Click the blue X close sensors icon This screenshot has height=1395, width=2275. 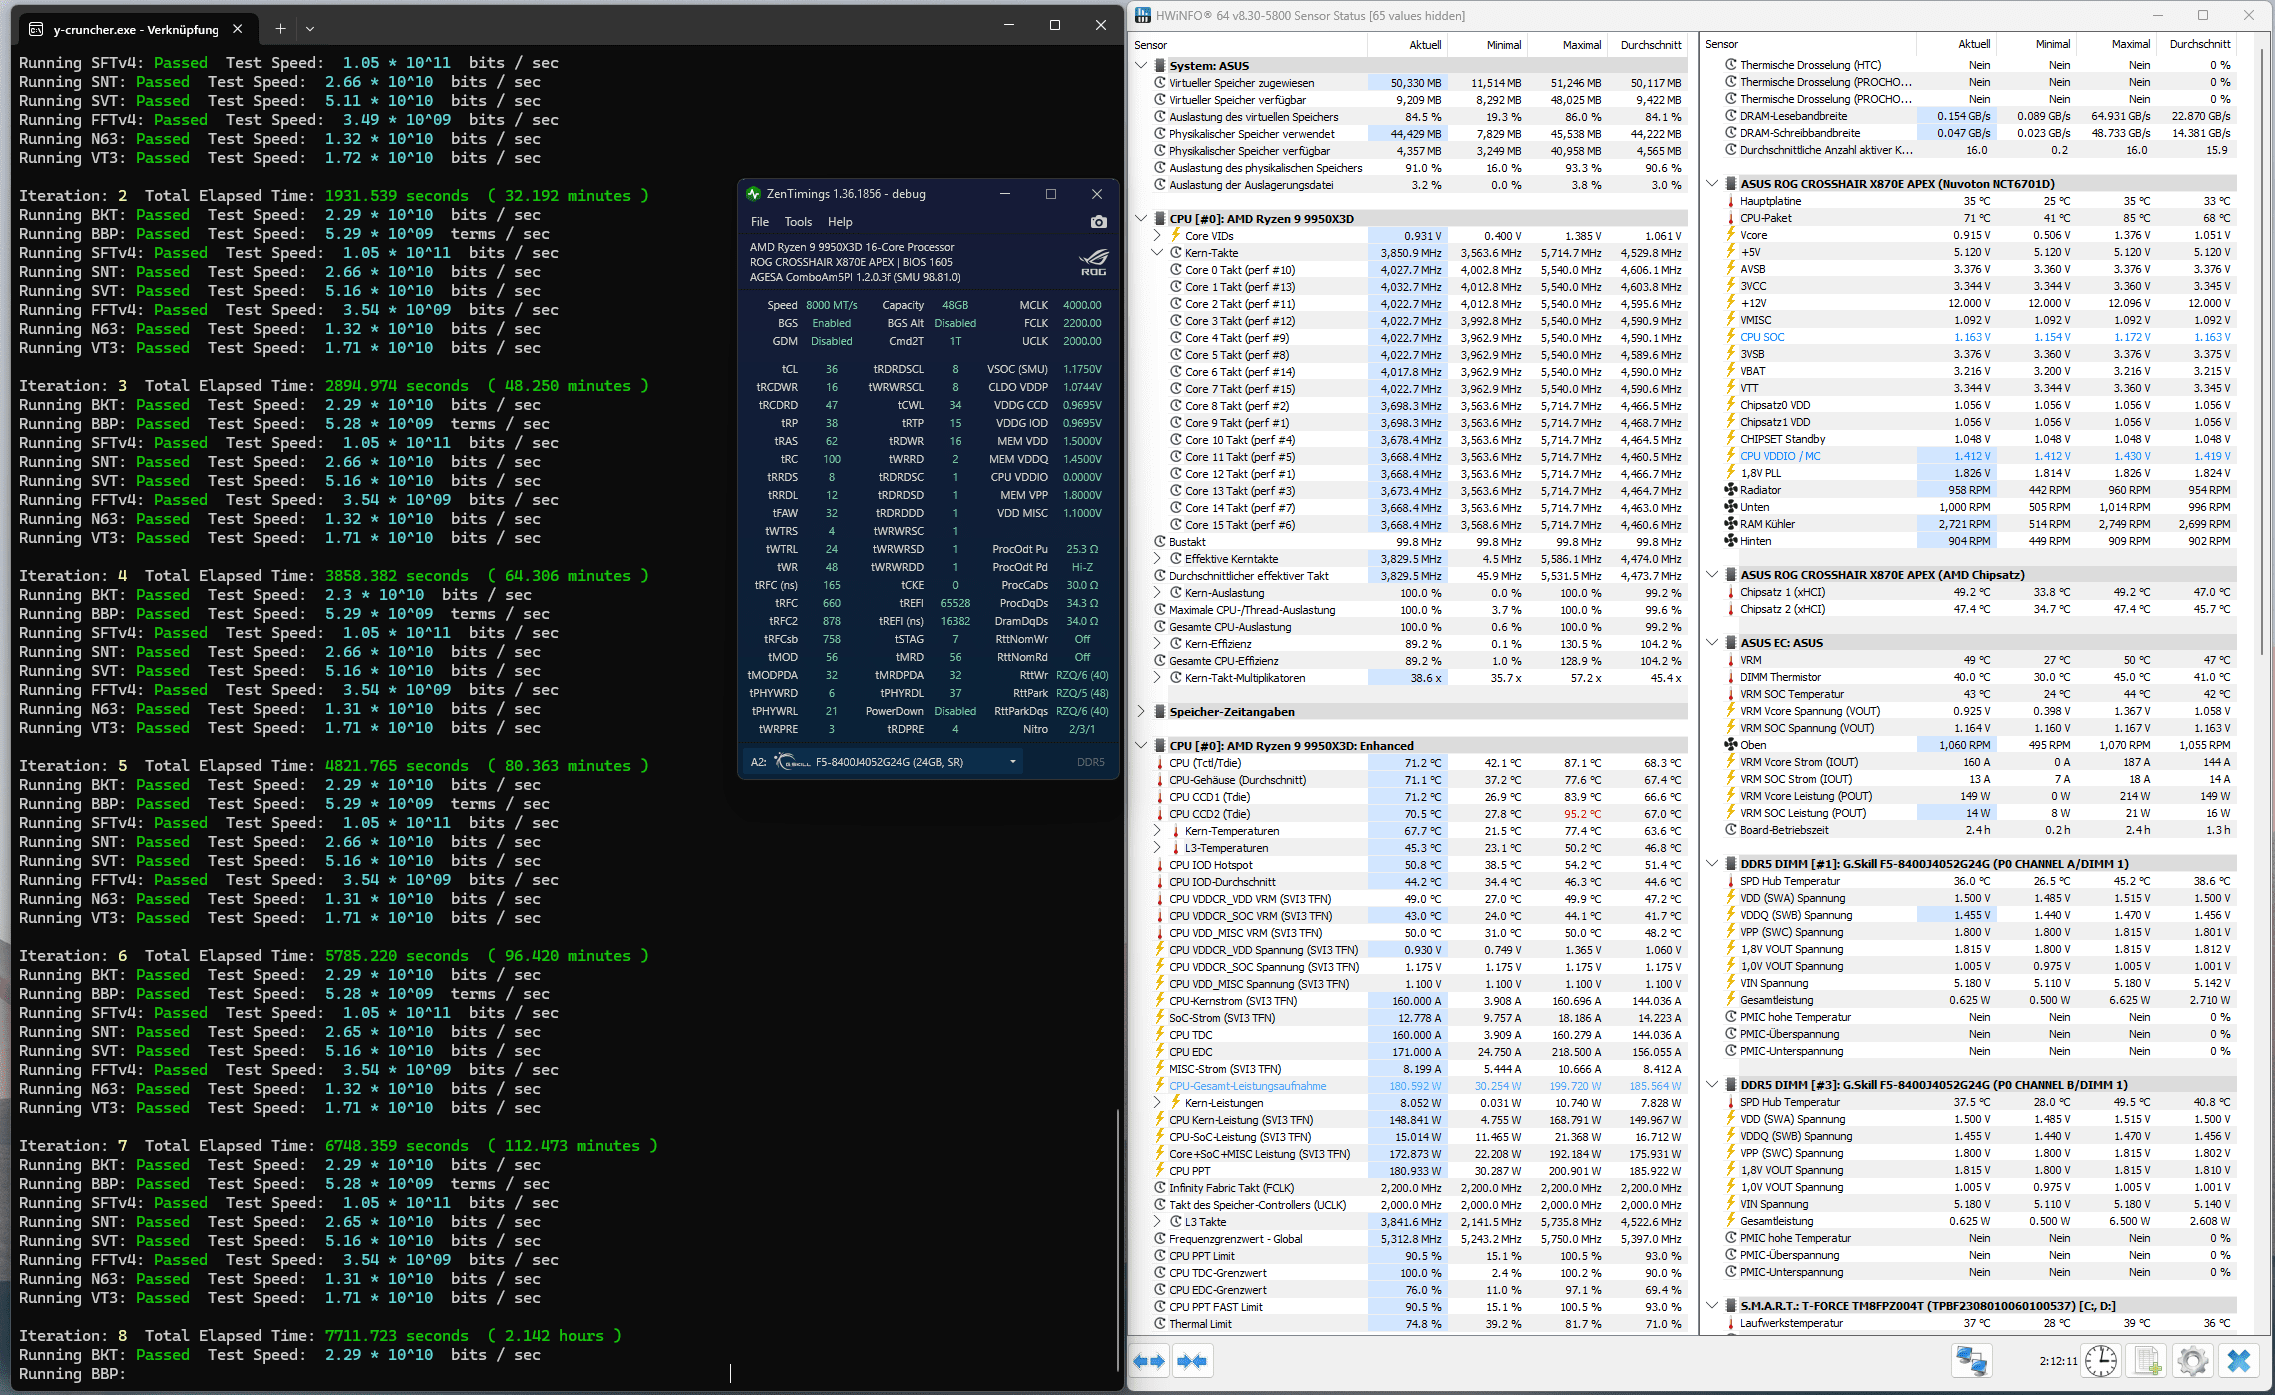tap(2238, 1361)
